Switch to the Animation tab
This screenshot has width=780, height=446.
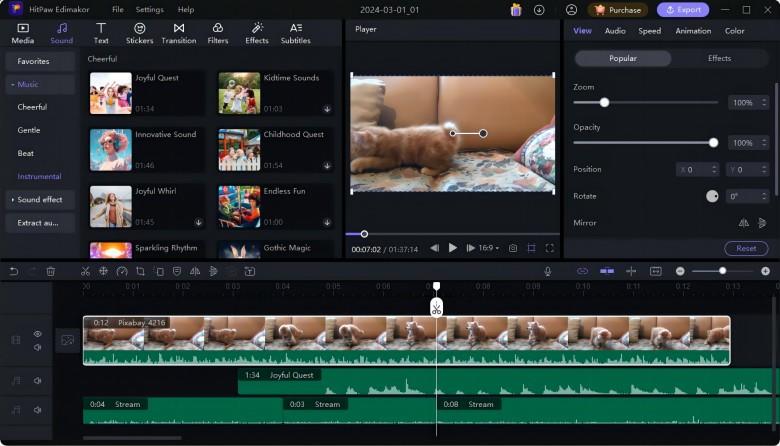tap(693, 31)
